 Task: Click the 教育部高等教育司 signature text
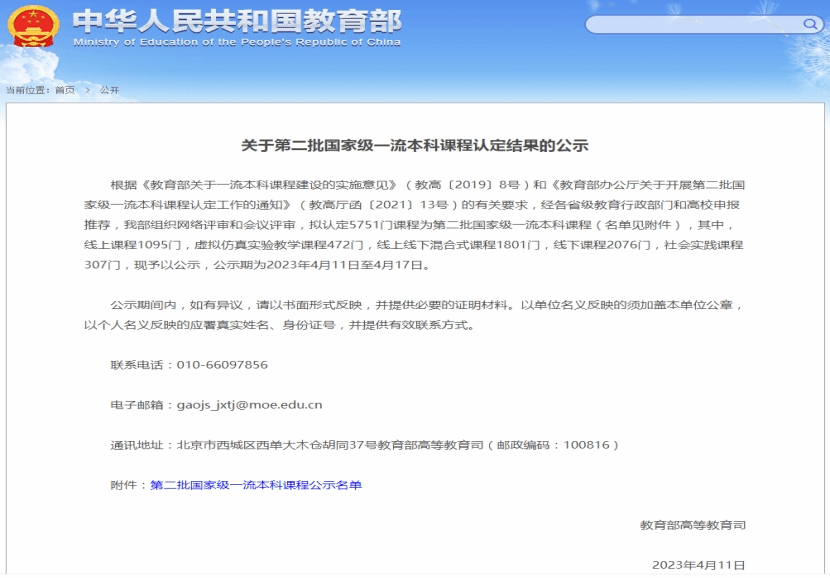(693, 525)
